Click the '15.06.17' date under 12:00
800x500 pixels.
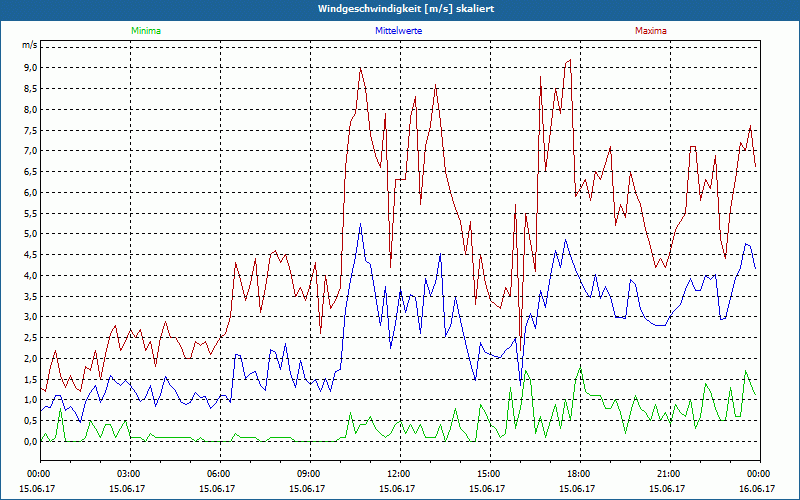click(x=397, y=489)
